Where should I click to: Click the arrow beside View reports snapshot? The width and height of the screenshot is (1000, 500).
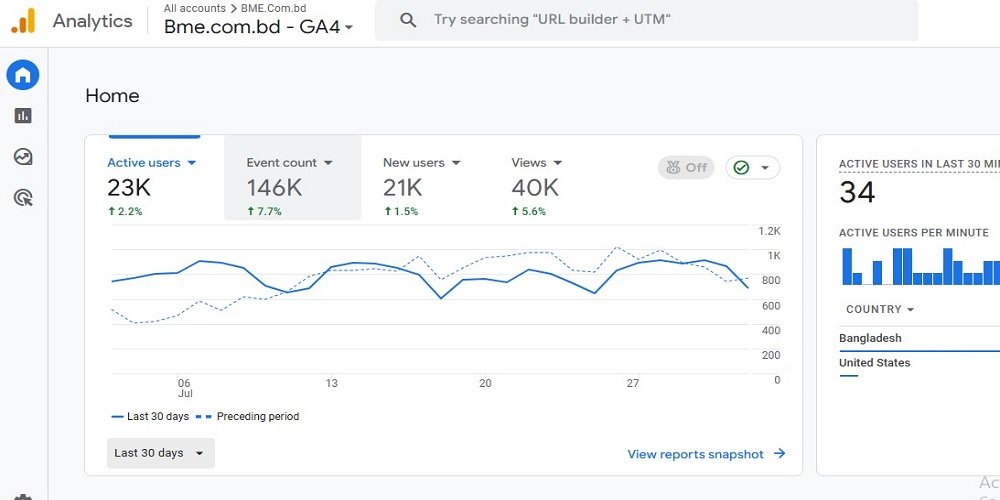(x=780, y=454)
